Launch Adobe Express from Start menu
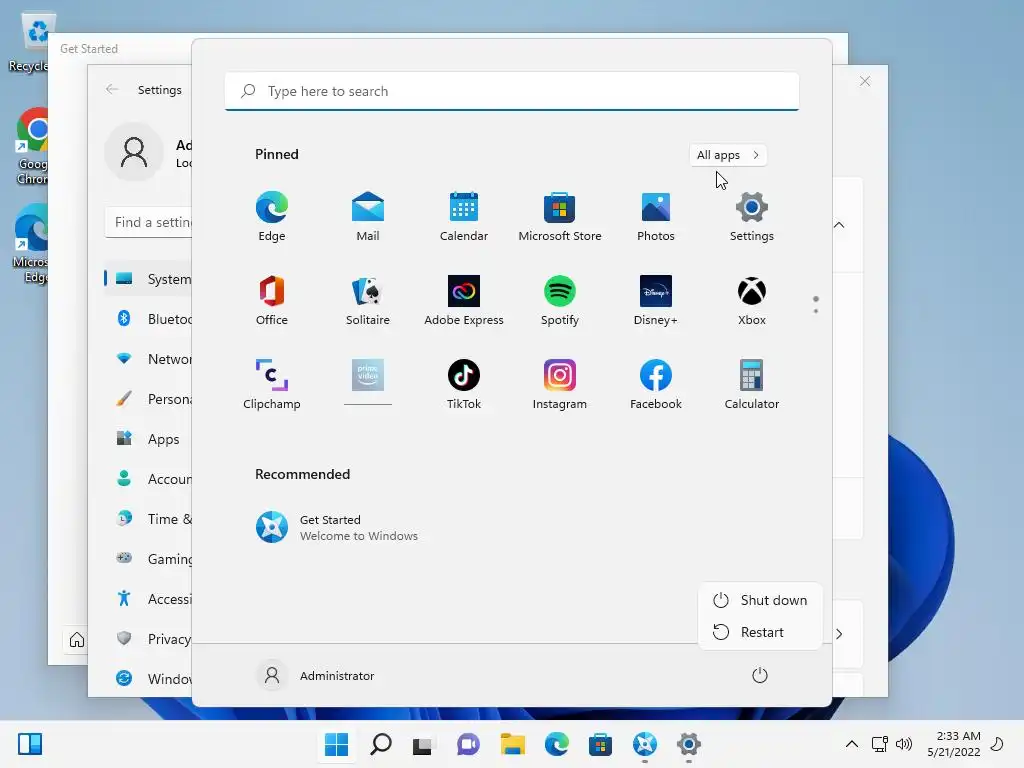 [464, 300]
